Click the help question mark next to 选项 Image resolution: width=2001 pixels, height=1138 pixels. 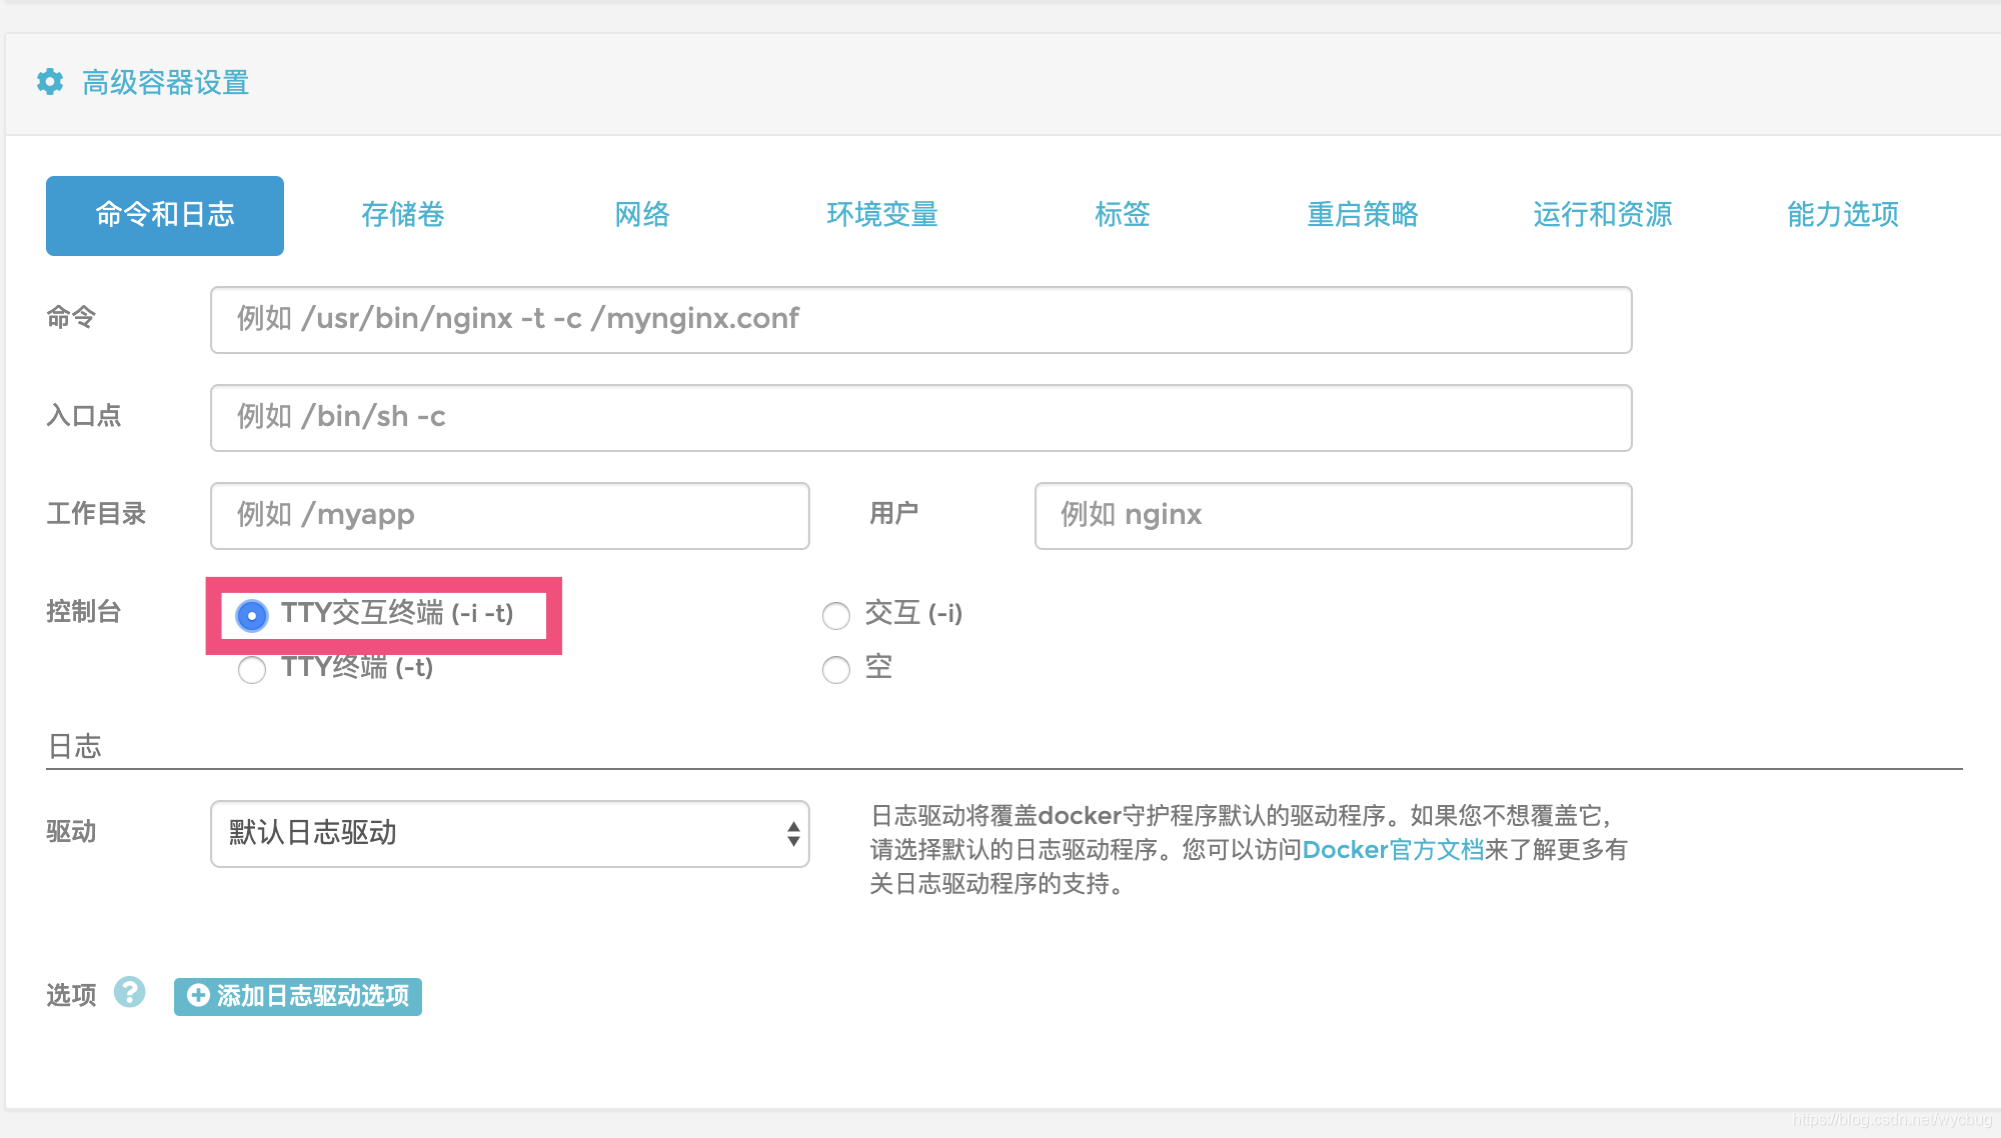pyautogui.click(x=129, y=992)
